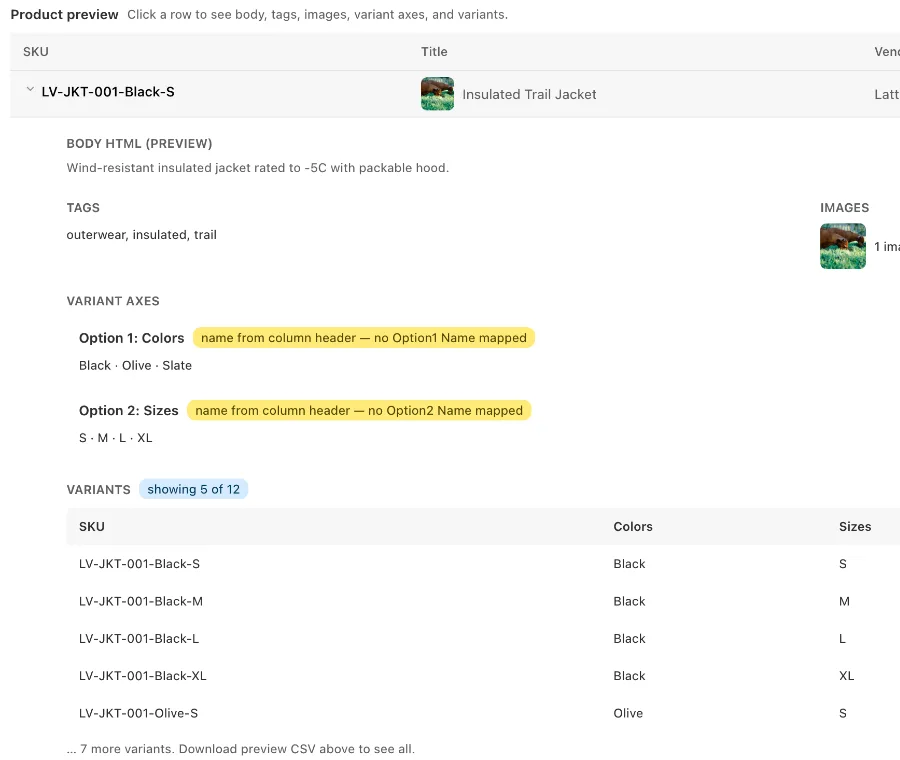Click the Black · Olive · Slate values text
The width and height of the screenshot is (900, 760).
pyautogui.click(x=135, y=366)
